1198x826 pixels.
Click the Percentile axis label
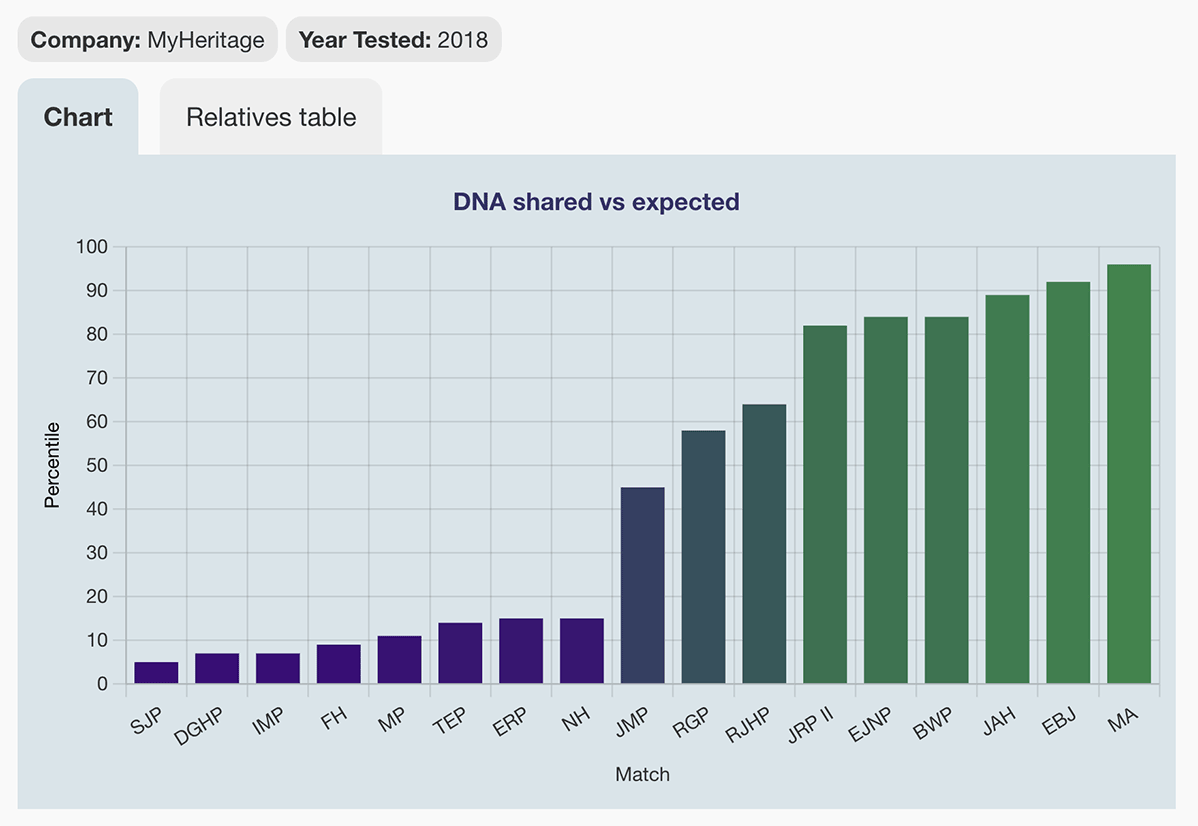(x=51, y=464)
